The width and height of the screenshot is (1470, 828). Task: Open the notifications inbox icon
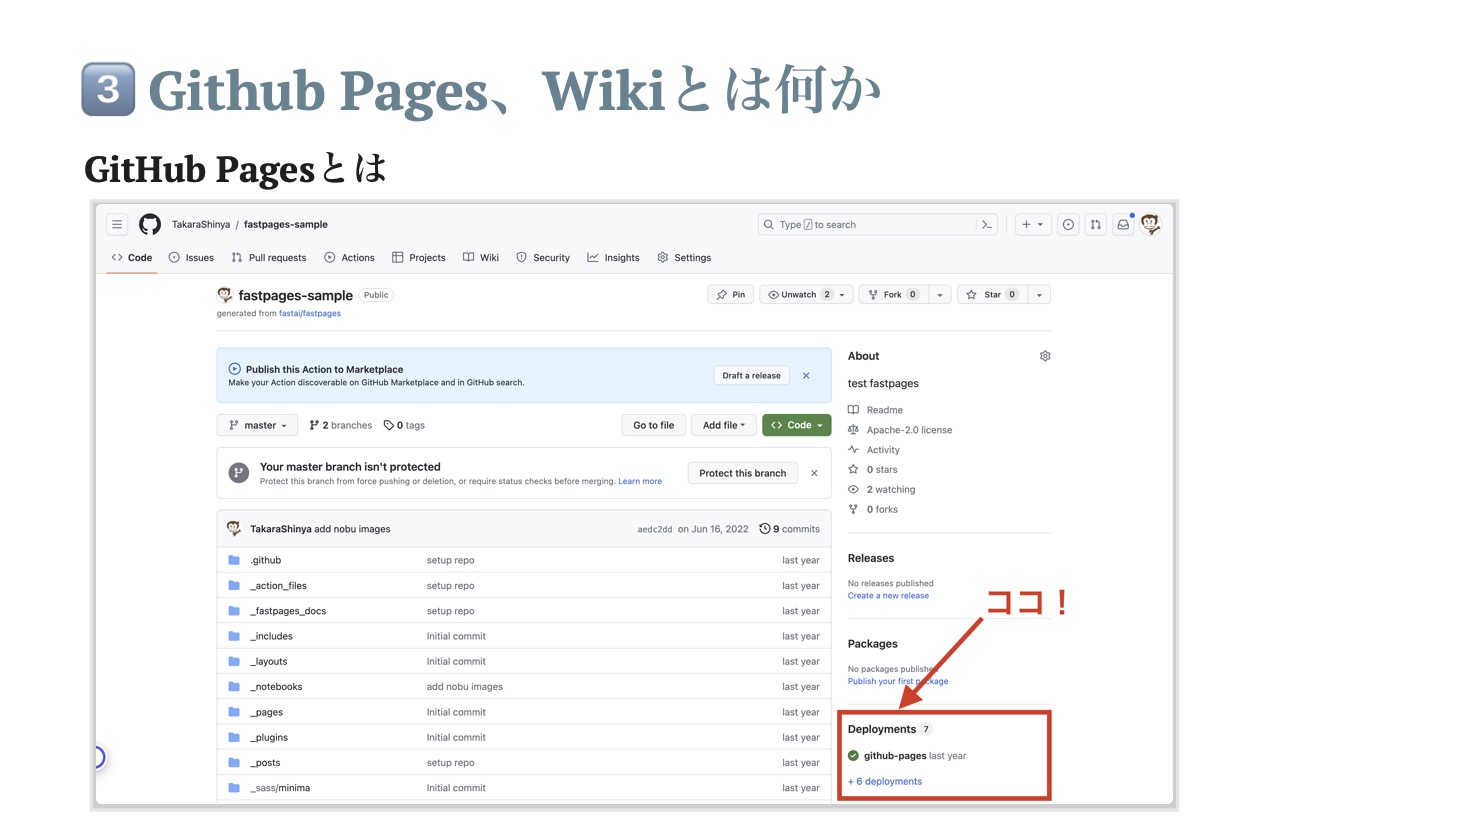pos(1123,225)
